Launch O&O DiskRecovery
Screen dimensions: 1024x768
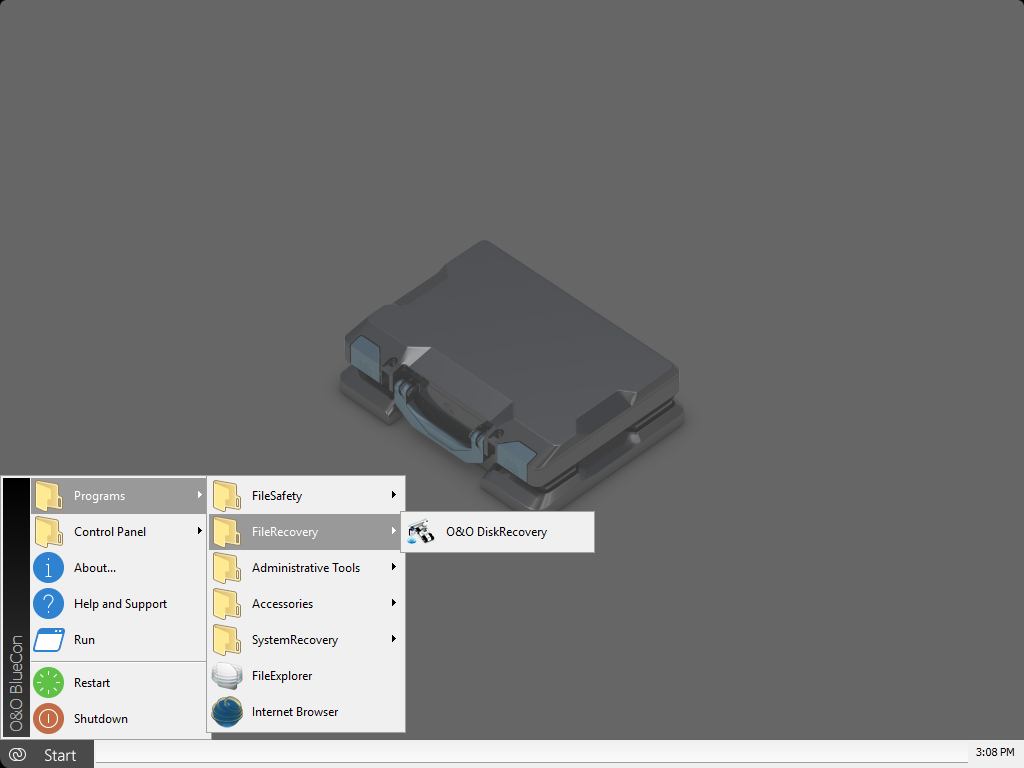point(498,532)
